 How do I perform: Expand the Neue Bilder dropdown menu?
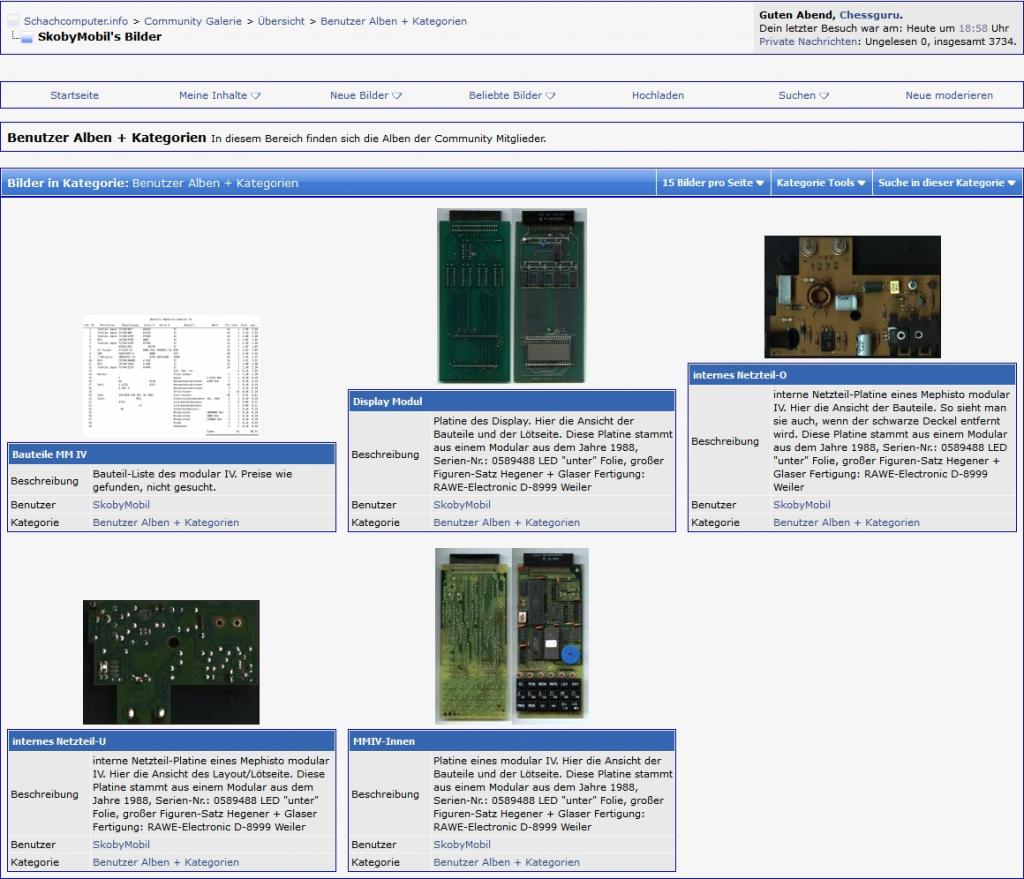pos(365,96)
